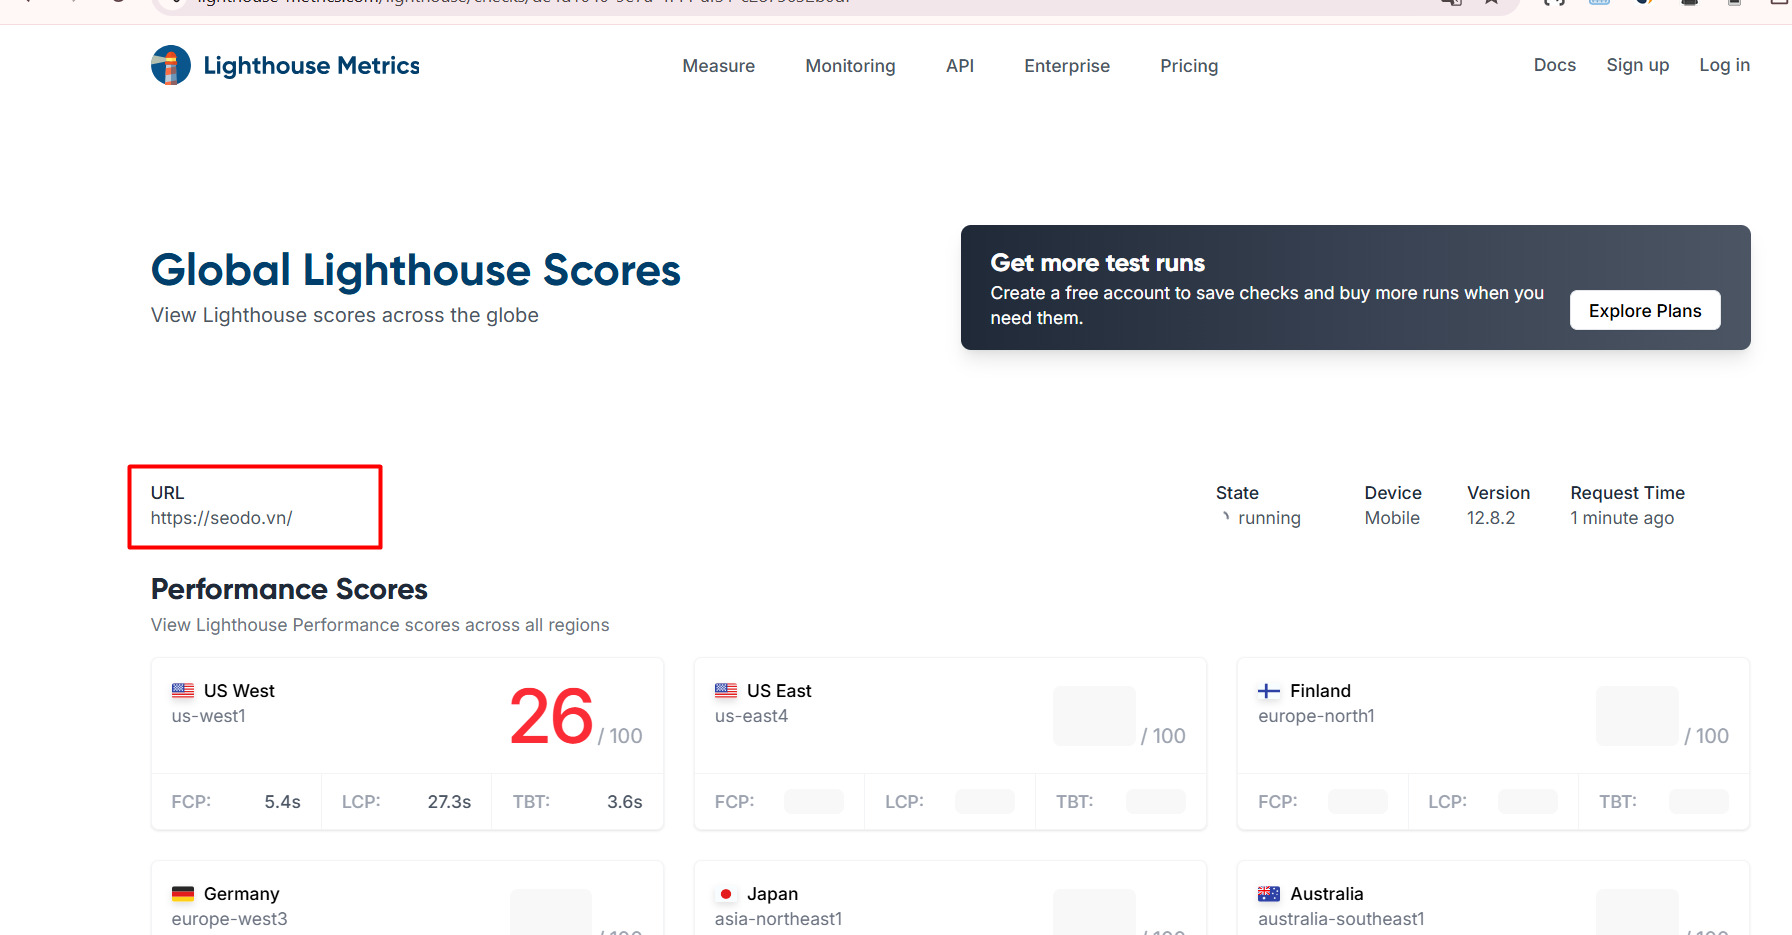Image resolution: width=1792 pixels, height=935 pixels.
Task: Click the Finland flag icon
Action: (1269, 691)
